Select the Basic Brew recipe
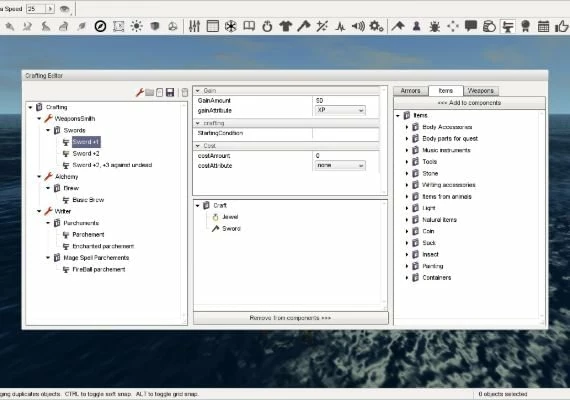 88,200
